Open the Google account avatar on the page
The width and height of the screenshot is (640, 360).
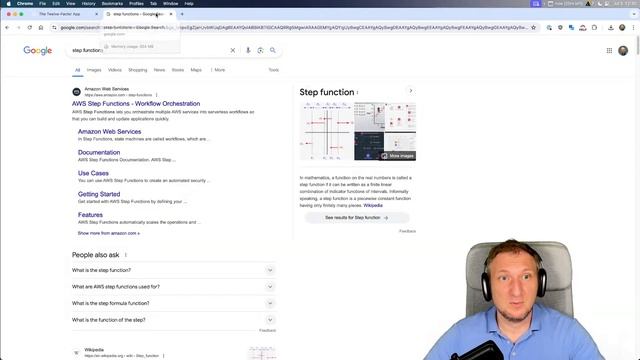tap(623, 50)
